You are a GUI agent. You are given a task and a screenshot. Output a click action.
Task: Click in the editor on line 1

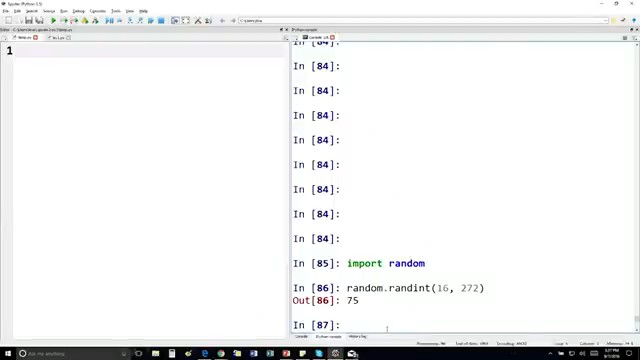[x=150, y=51]
